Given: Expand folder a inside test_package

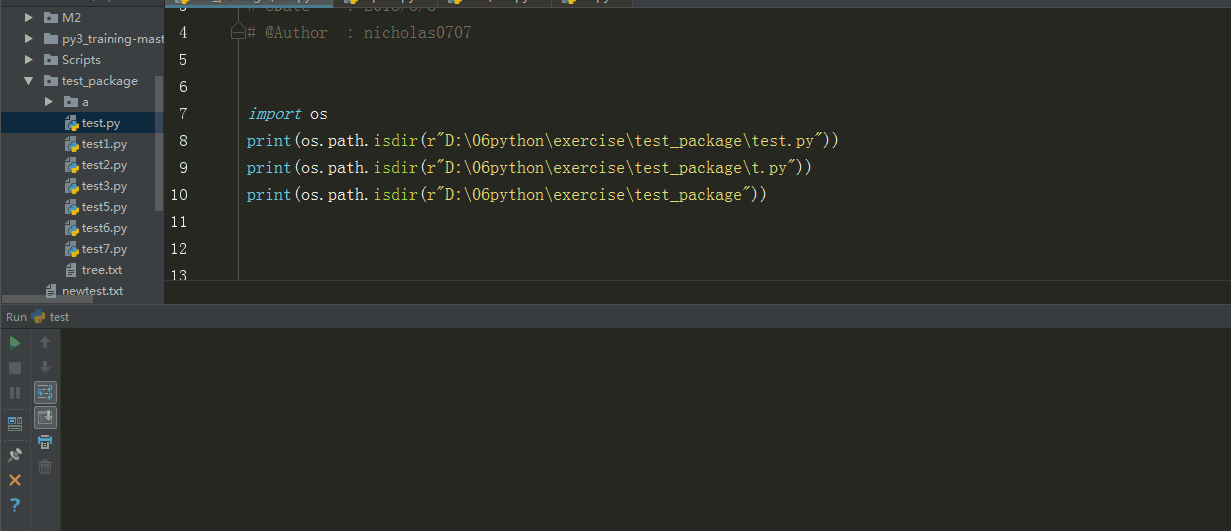Looking at the screenshot, I should [x=49, y=101].
